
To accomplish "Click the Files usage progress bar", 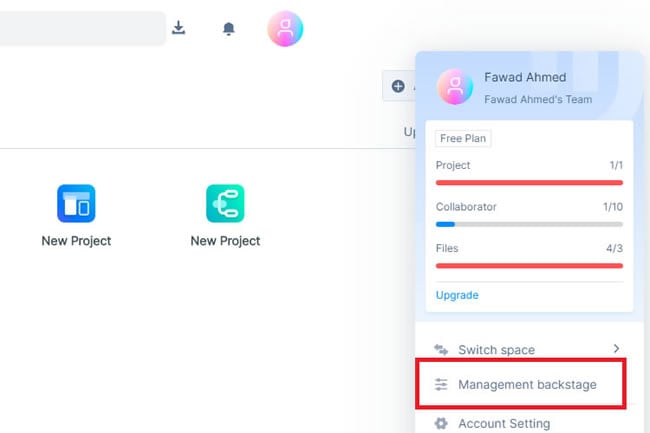I will pyautogui.click(x=529, y=266).
